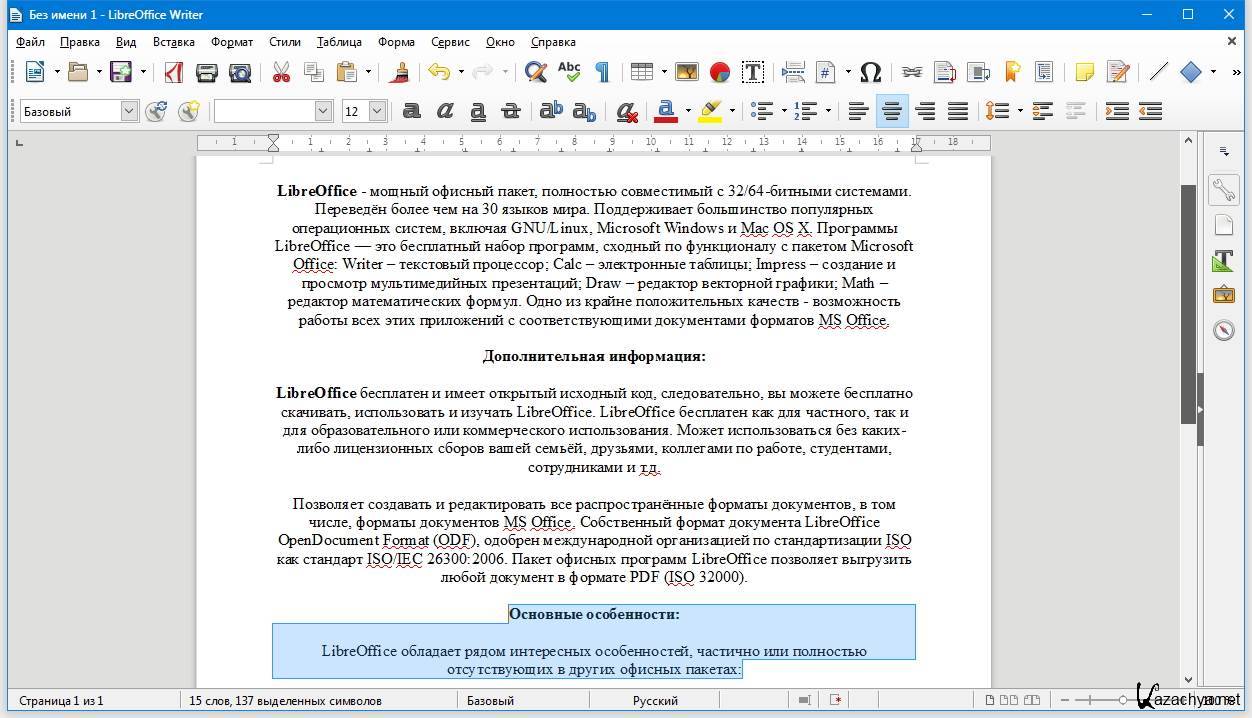Viewport: 1252px width, 718px height.
Task: Open the font size dropdown showing 12
Action: pyautogui.click(x=377, y=111)
